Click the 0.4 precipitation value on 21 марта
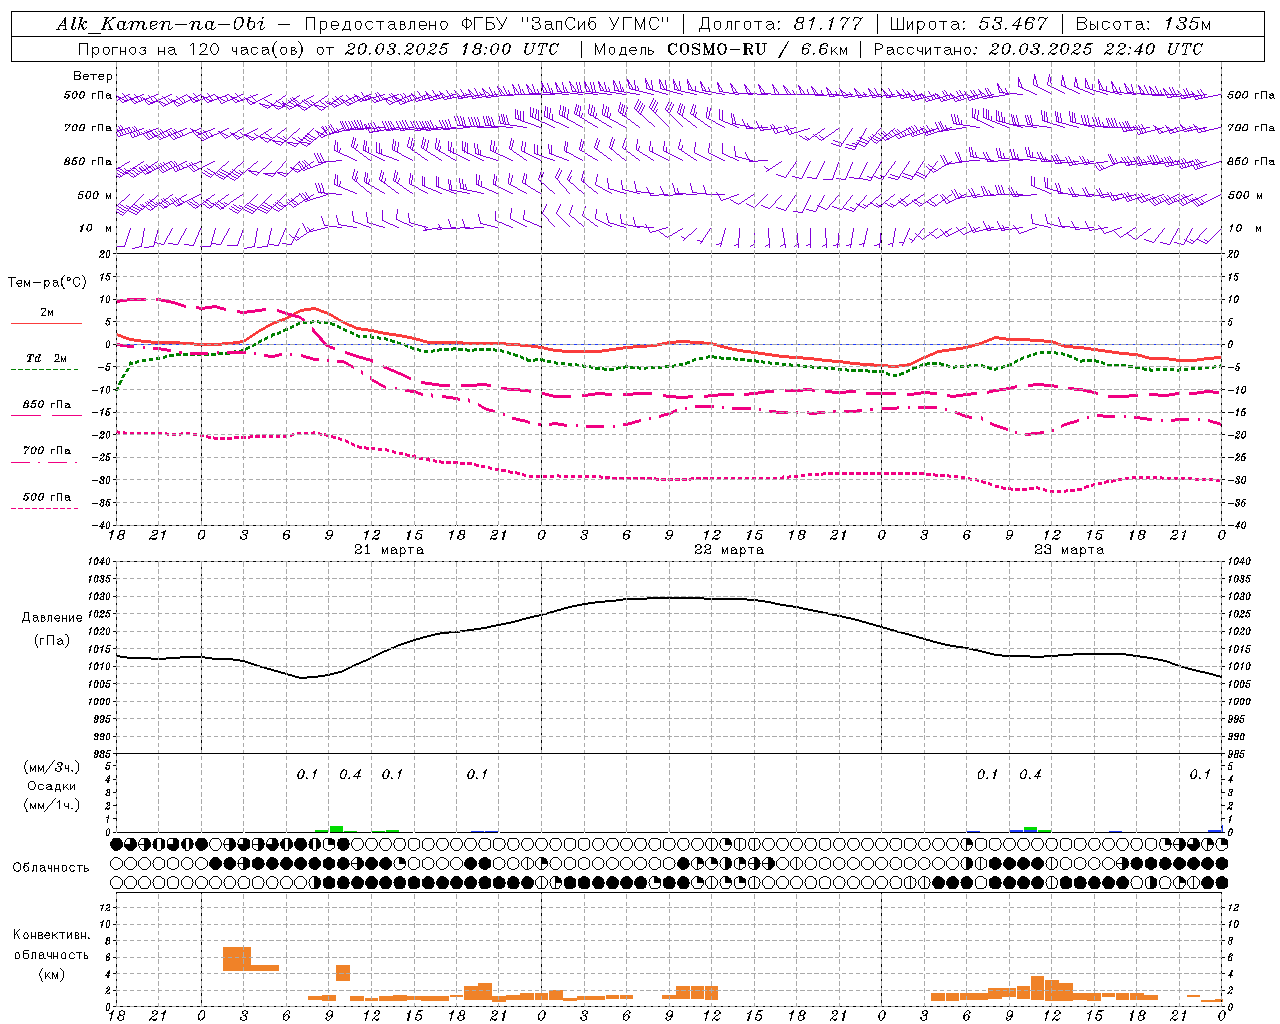Viewport: 1280px width, 1024px height. (350, 775)
